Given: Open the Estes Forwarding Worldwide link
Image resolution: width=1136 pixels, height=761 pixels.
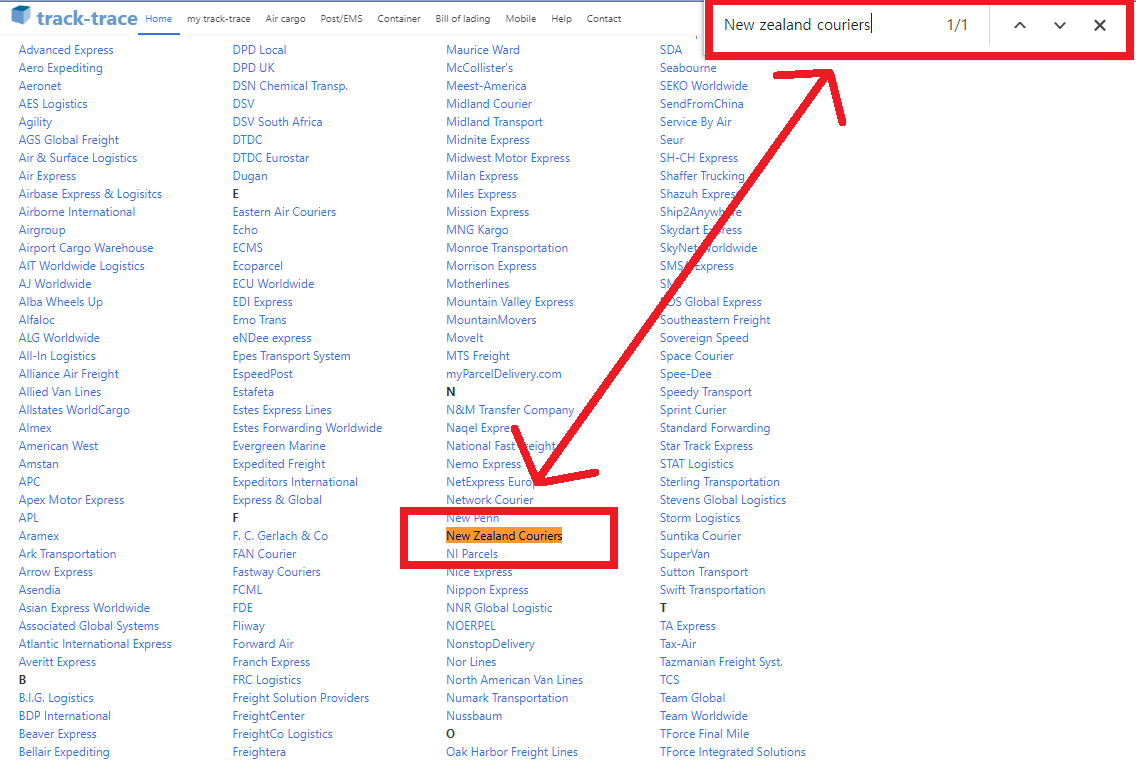Looking at the screenshot, I should click(307, 428).
